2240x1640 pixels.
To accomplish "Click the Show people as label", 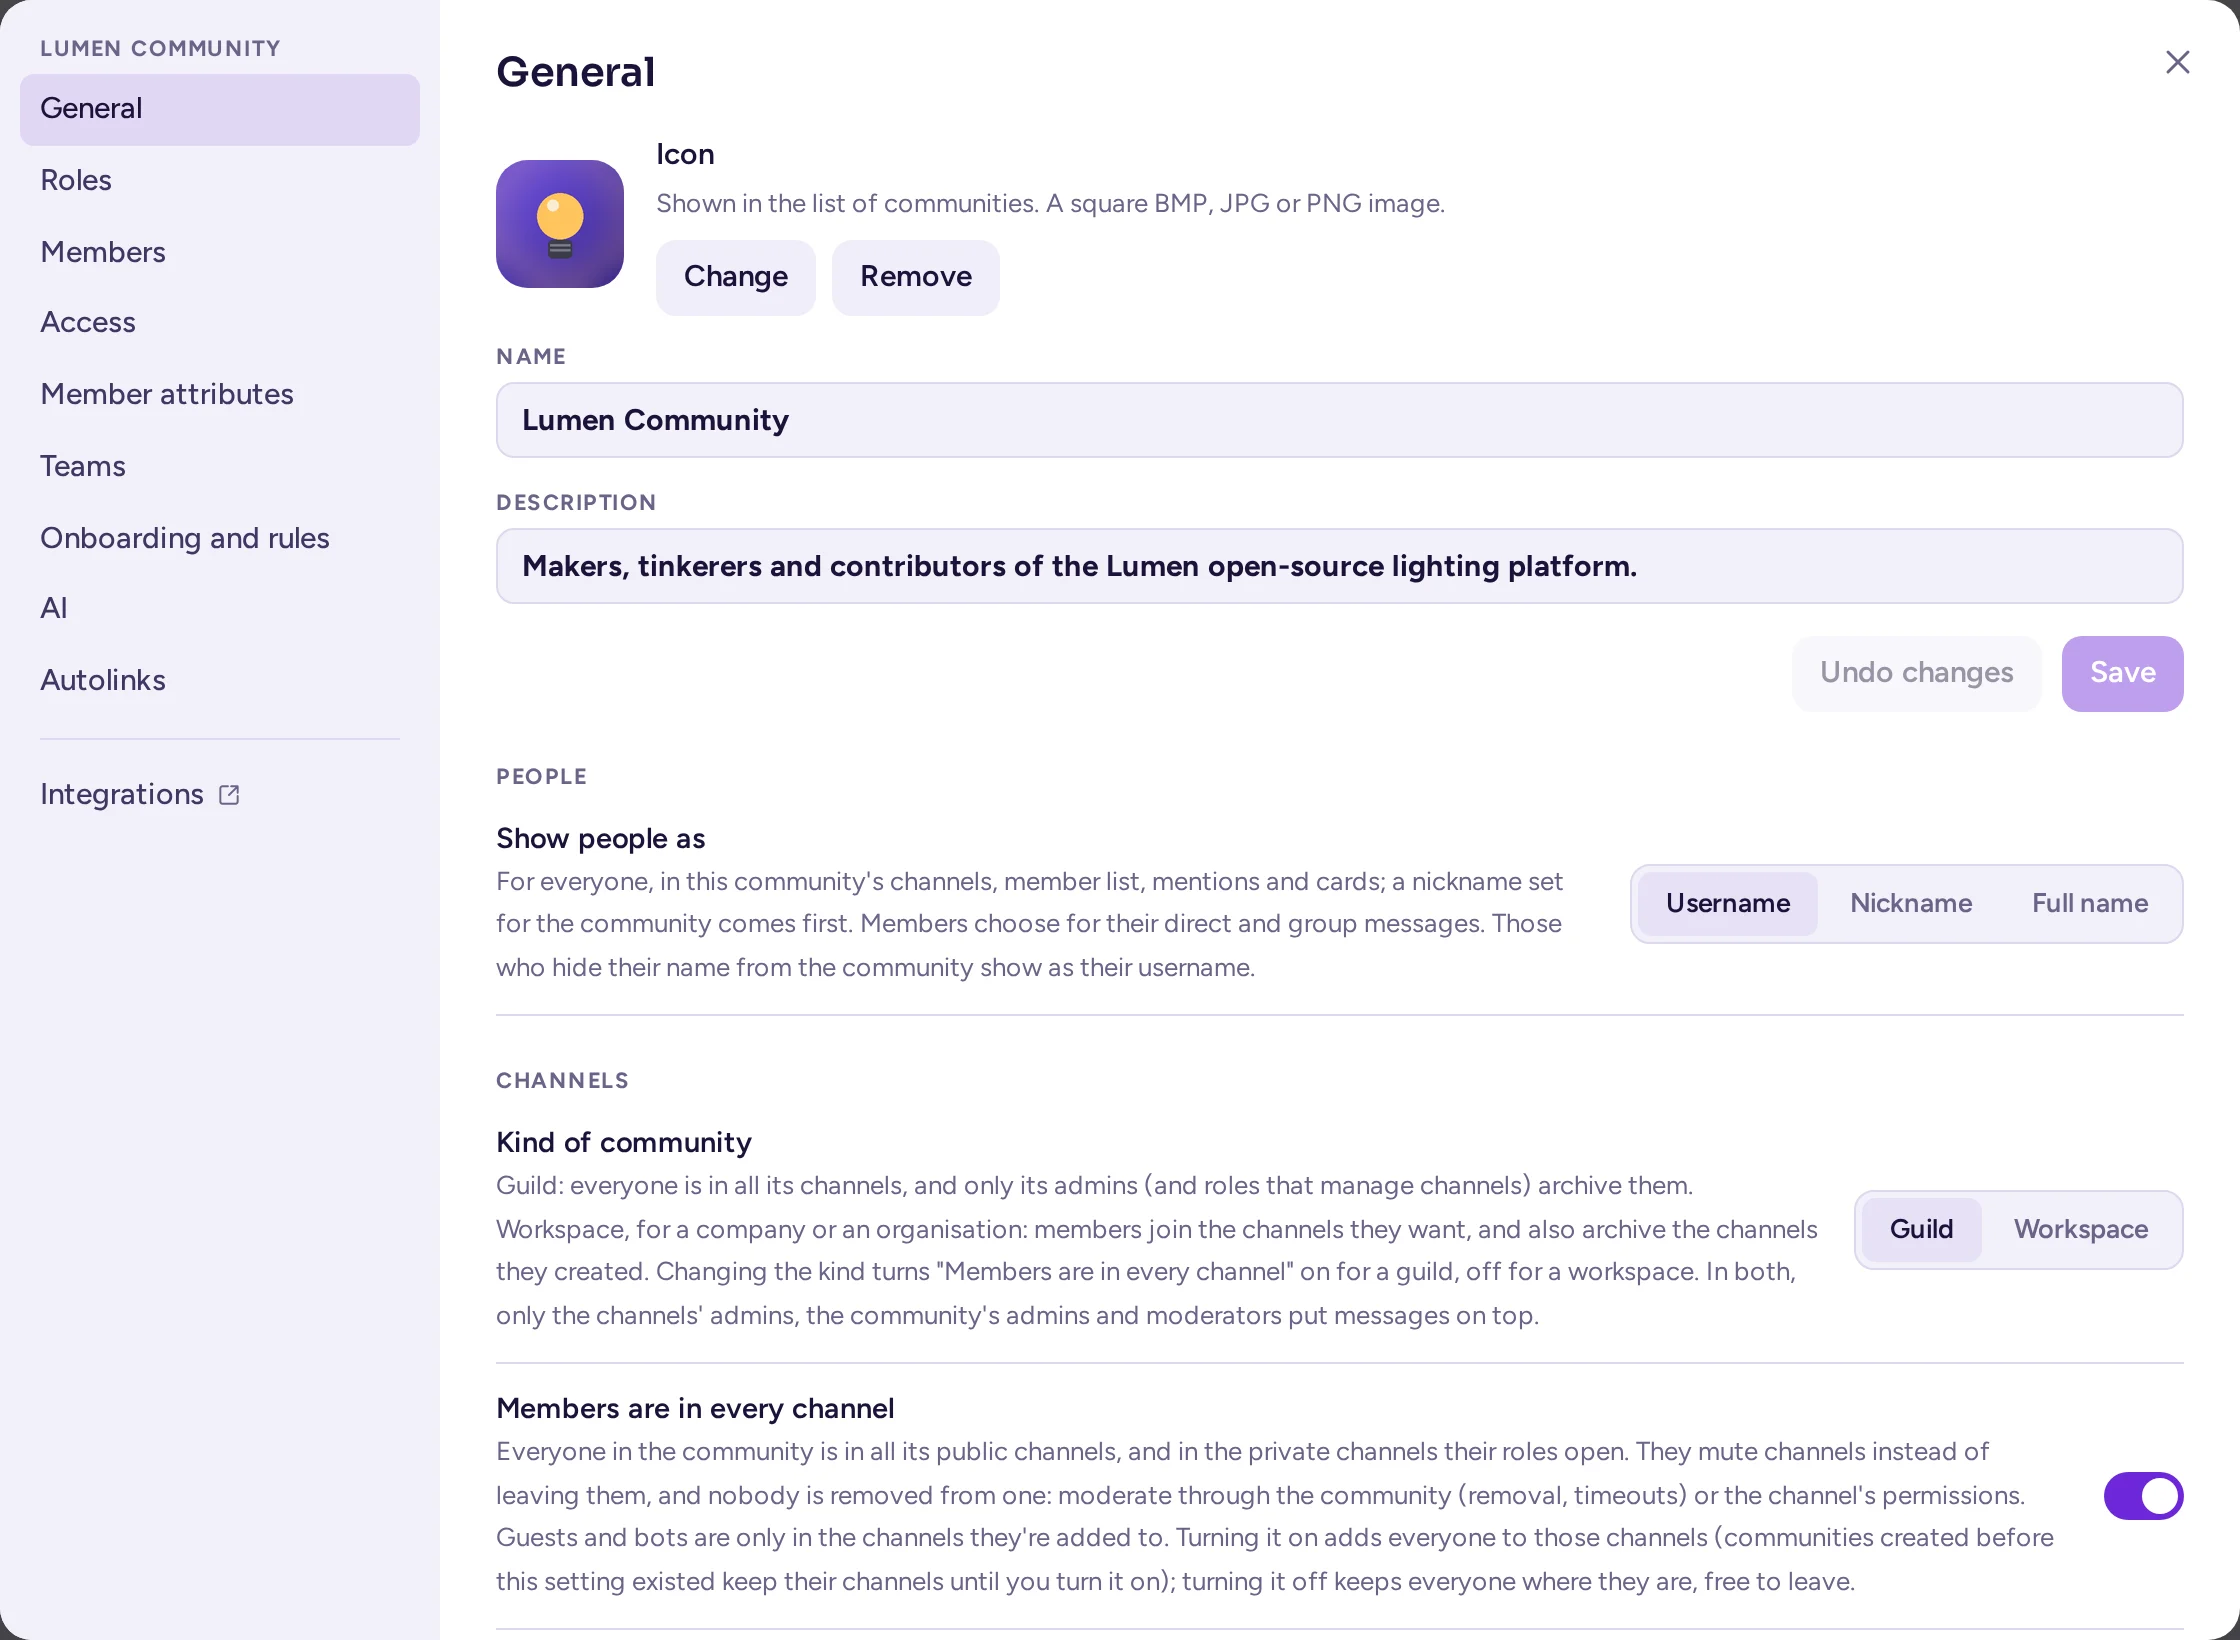I will coord(600,839).
